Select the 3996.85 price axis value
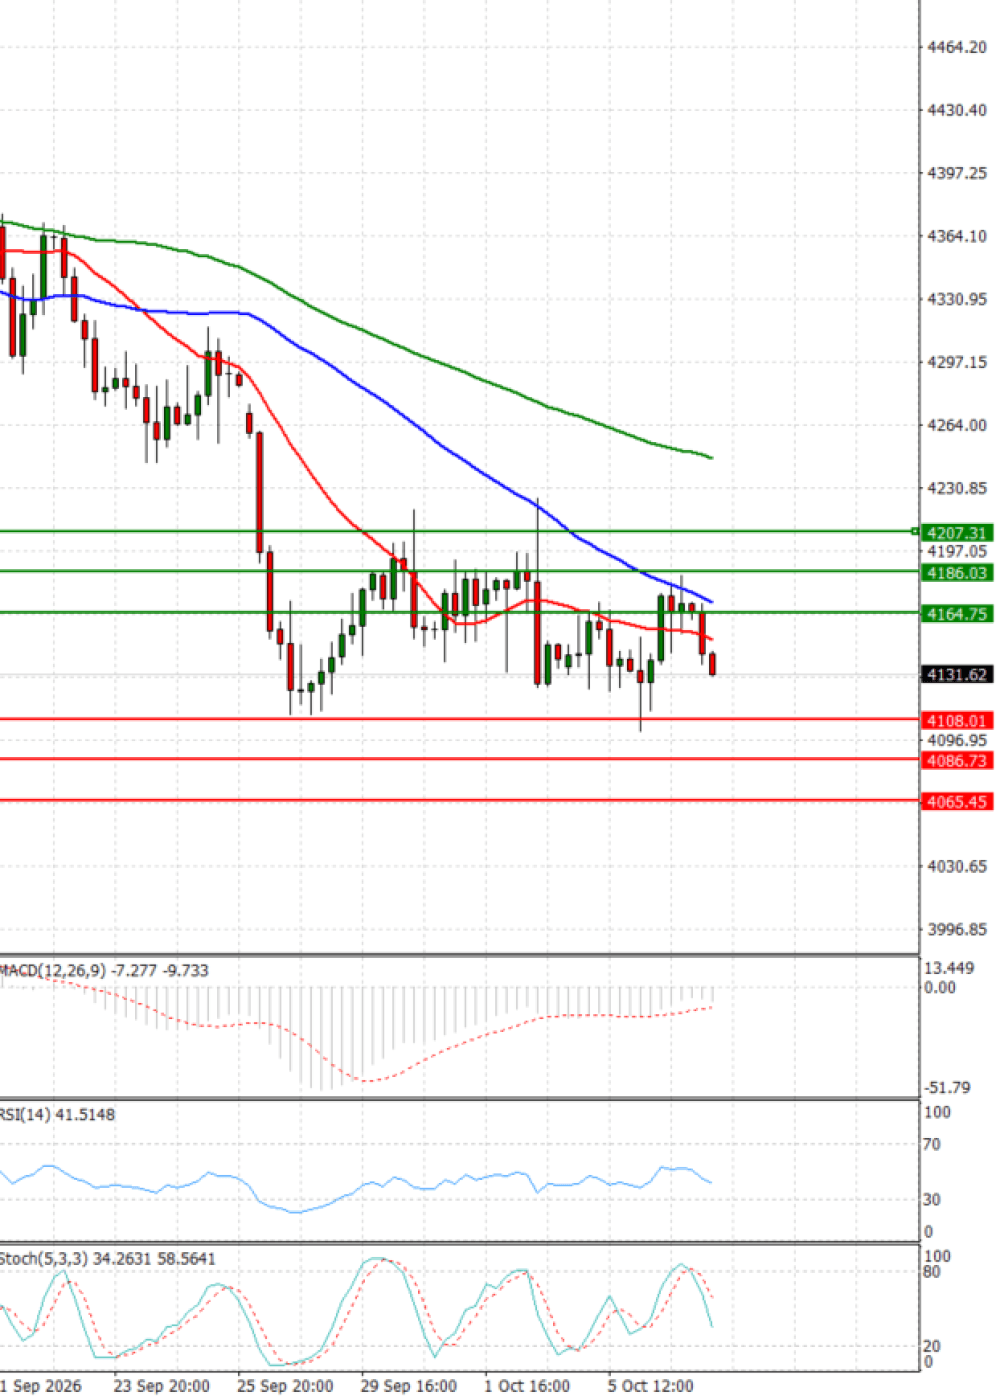Image resolution: width=1000 pixels, height=1400 pixels. (x=957, y=929)
